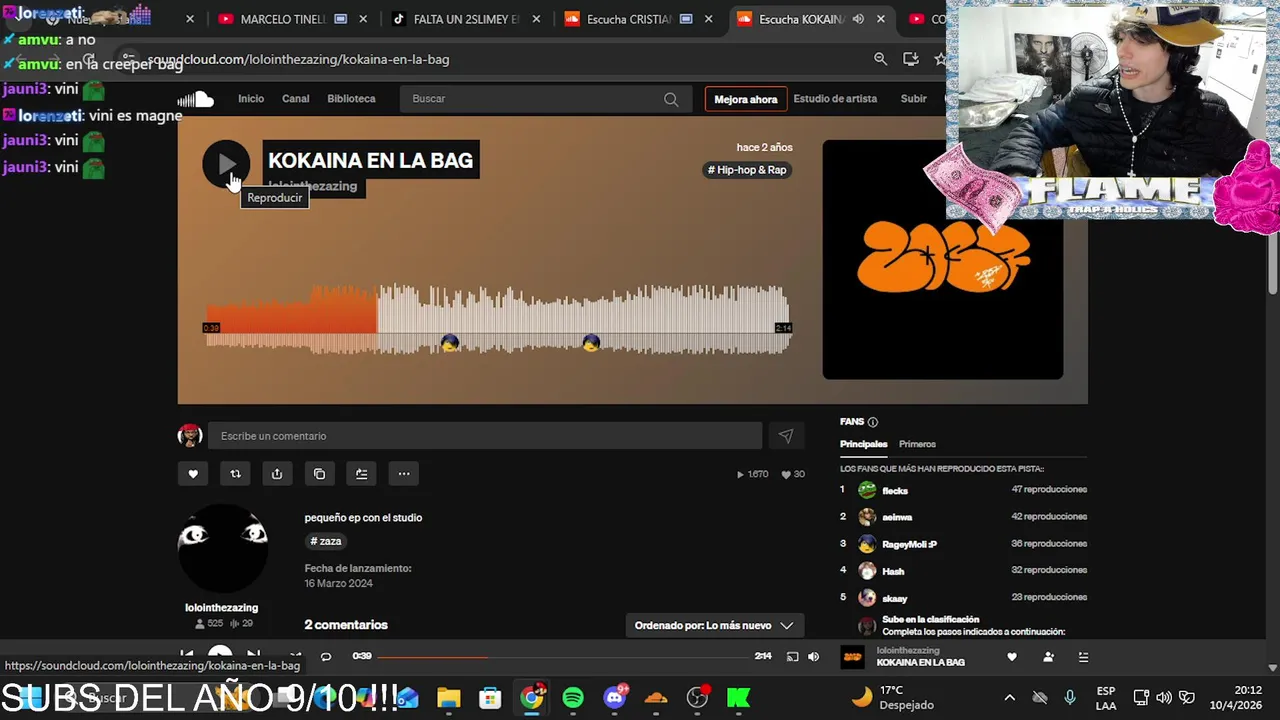Go to Inicio in SoundCloud navigation
Screen dimensions: 1280x720
pos(251,98)
